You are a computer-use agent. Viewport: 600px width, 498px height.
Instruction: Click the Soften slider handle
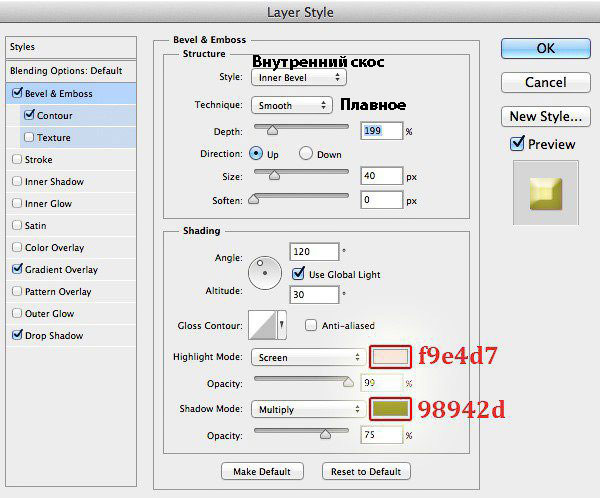tap(254, 199)
